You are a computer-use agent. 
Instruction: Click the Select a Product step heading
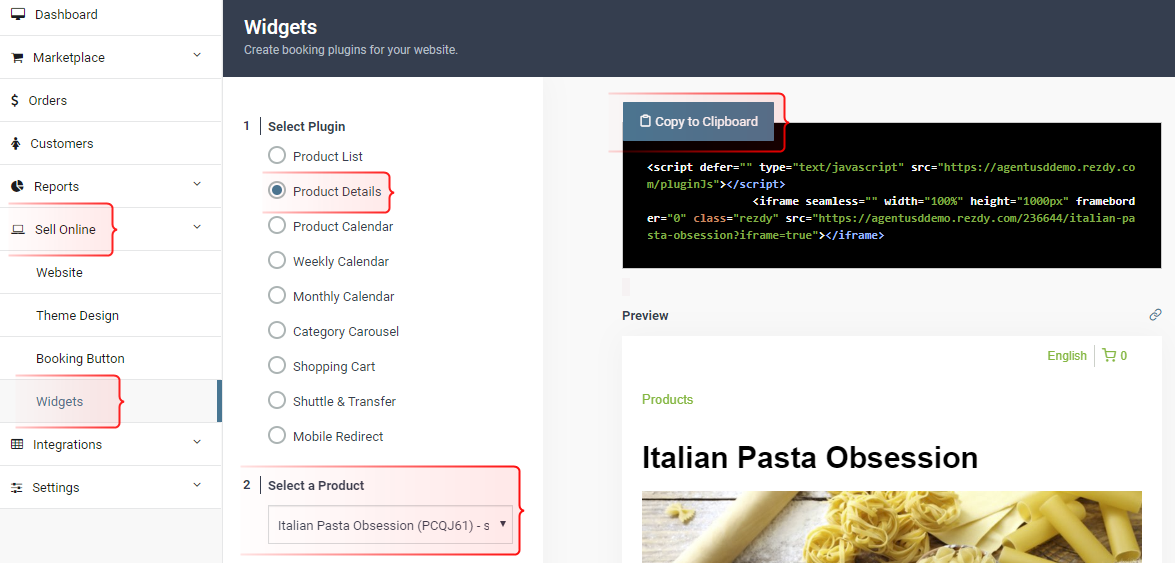(316, 485)
